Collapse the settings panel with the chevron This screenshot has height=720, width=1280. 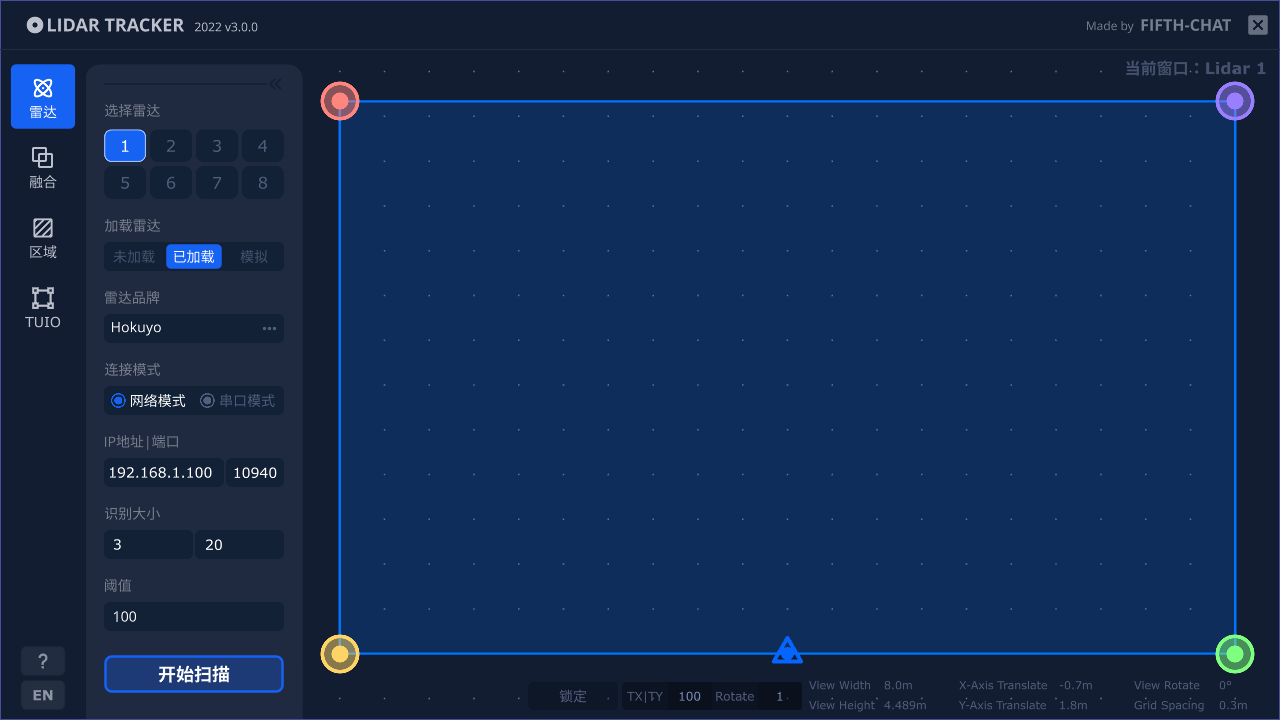coord(275,84)
